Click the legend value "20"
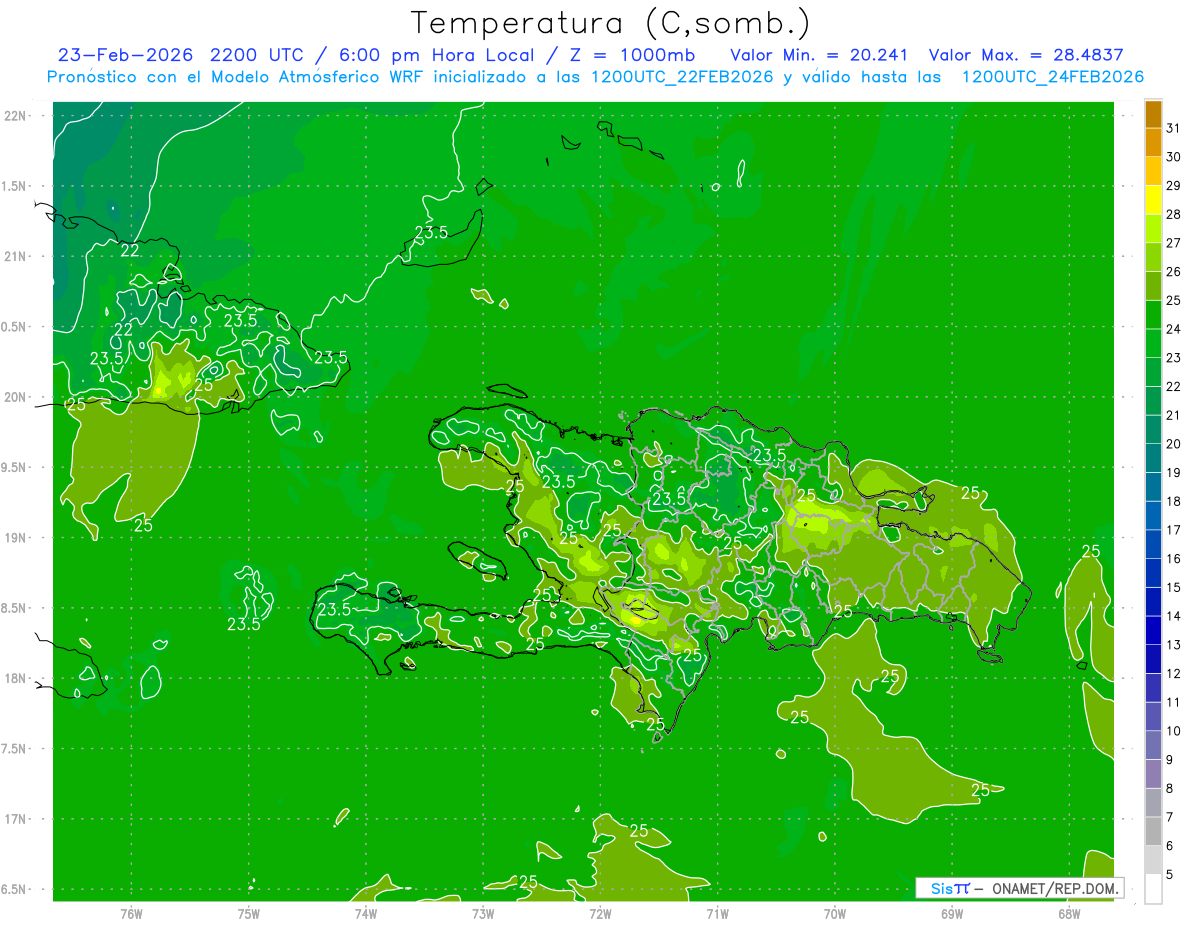Image resolution: width=1200 pixels, height=927 pixels. (x=1174, y=444)
